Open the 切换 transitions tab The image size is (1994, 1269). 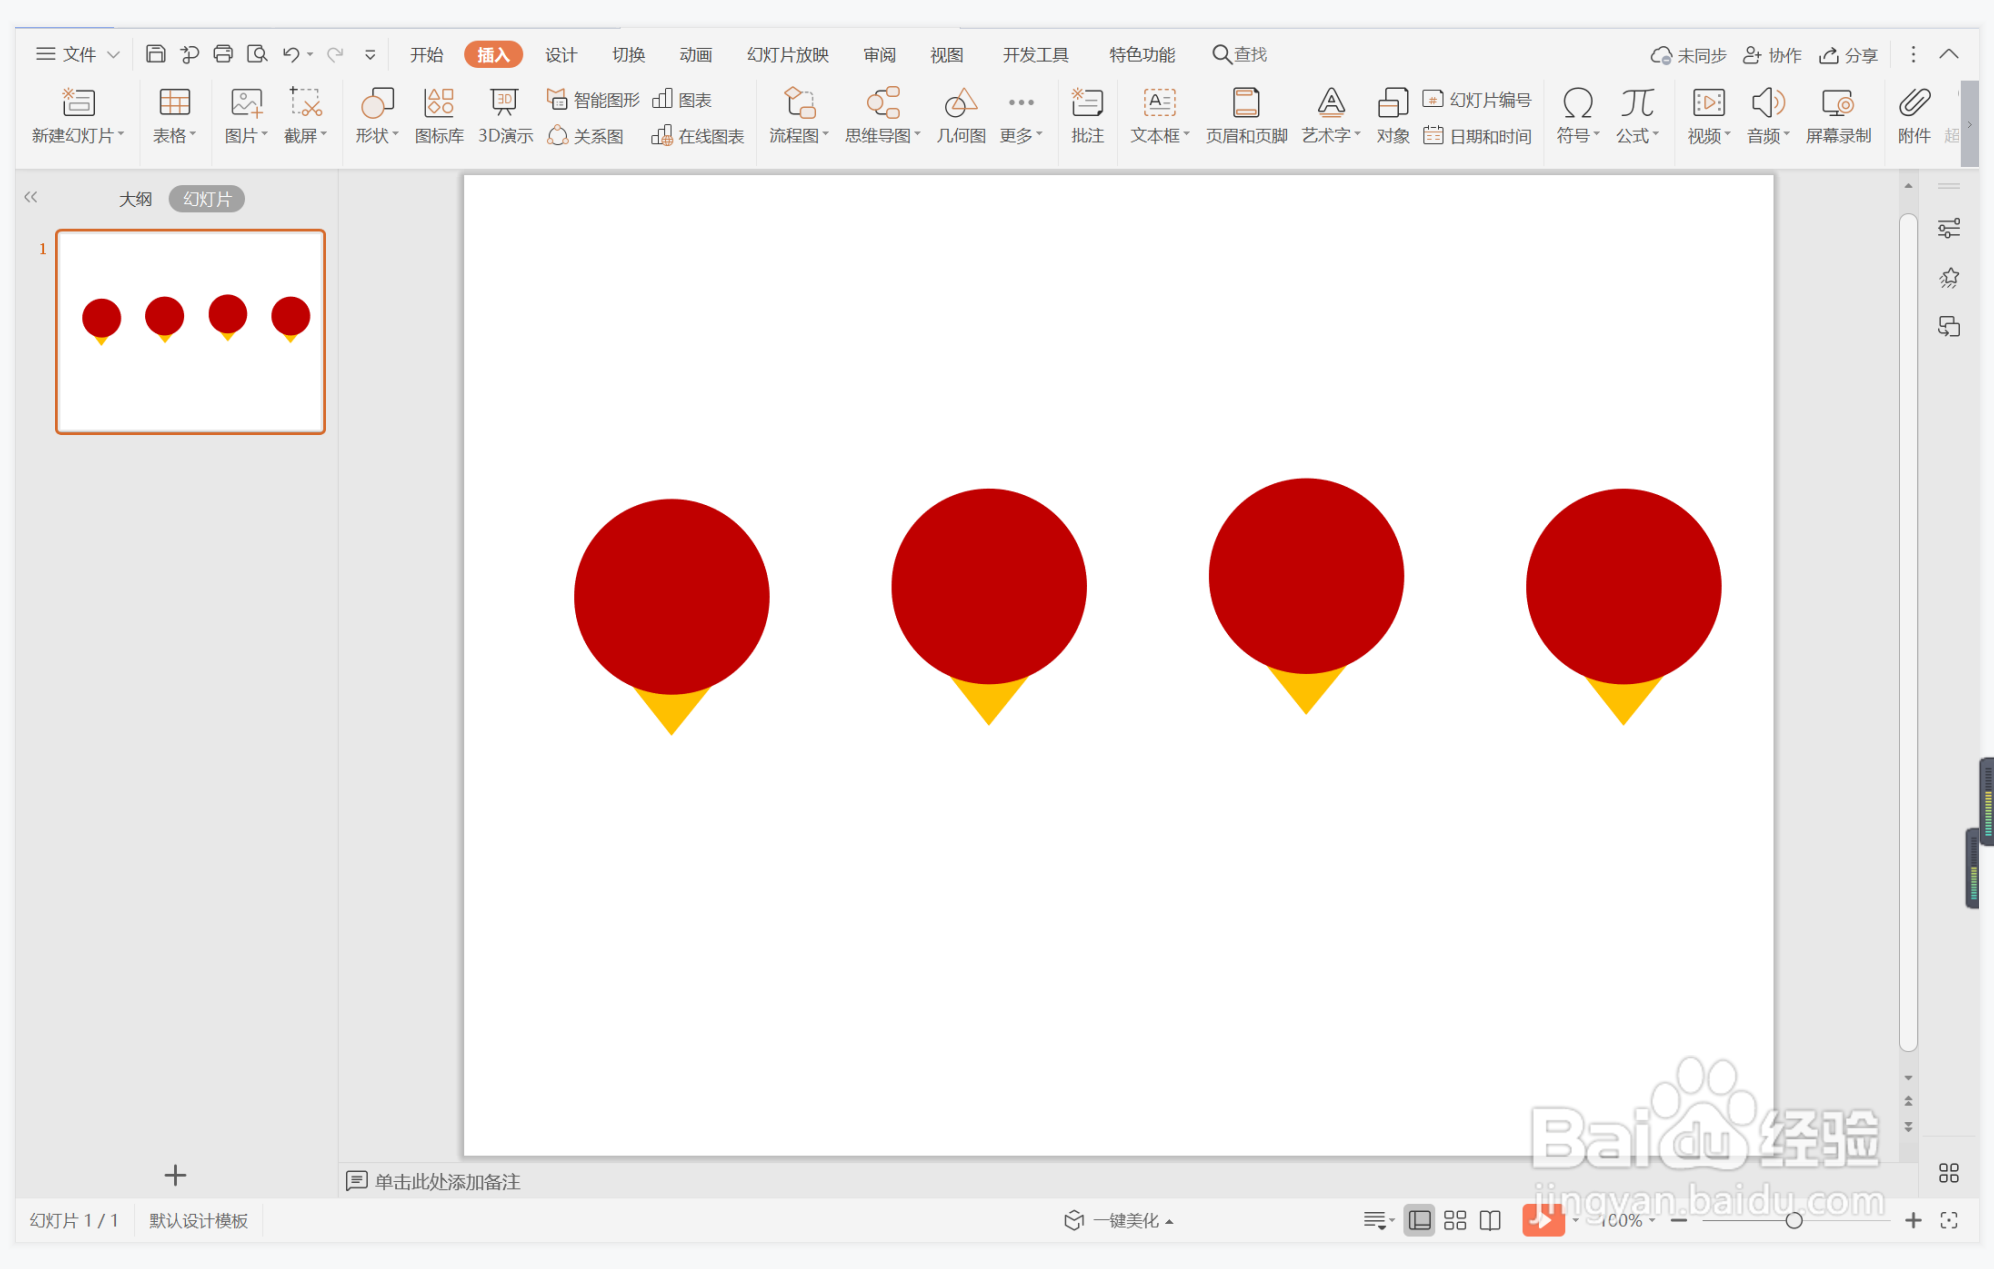coord(629,55)
